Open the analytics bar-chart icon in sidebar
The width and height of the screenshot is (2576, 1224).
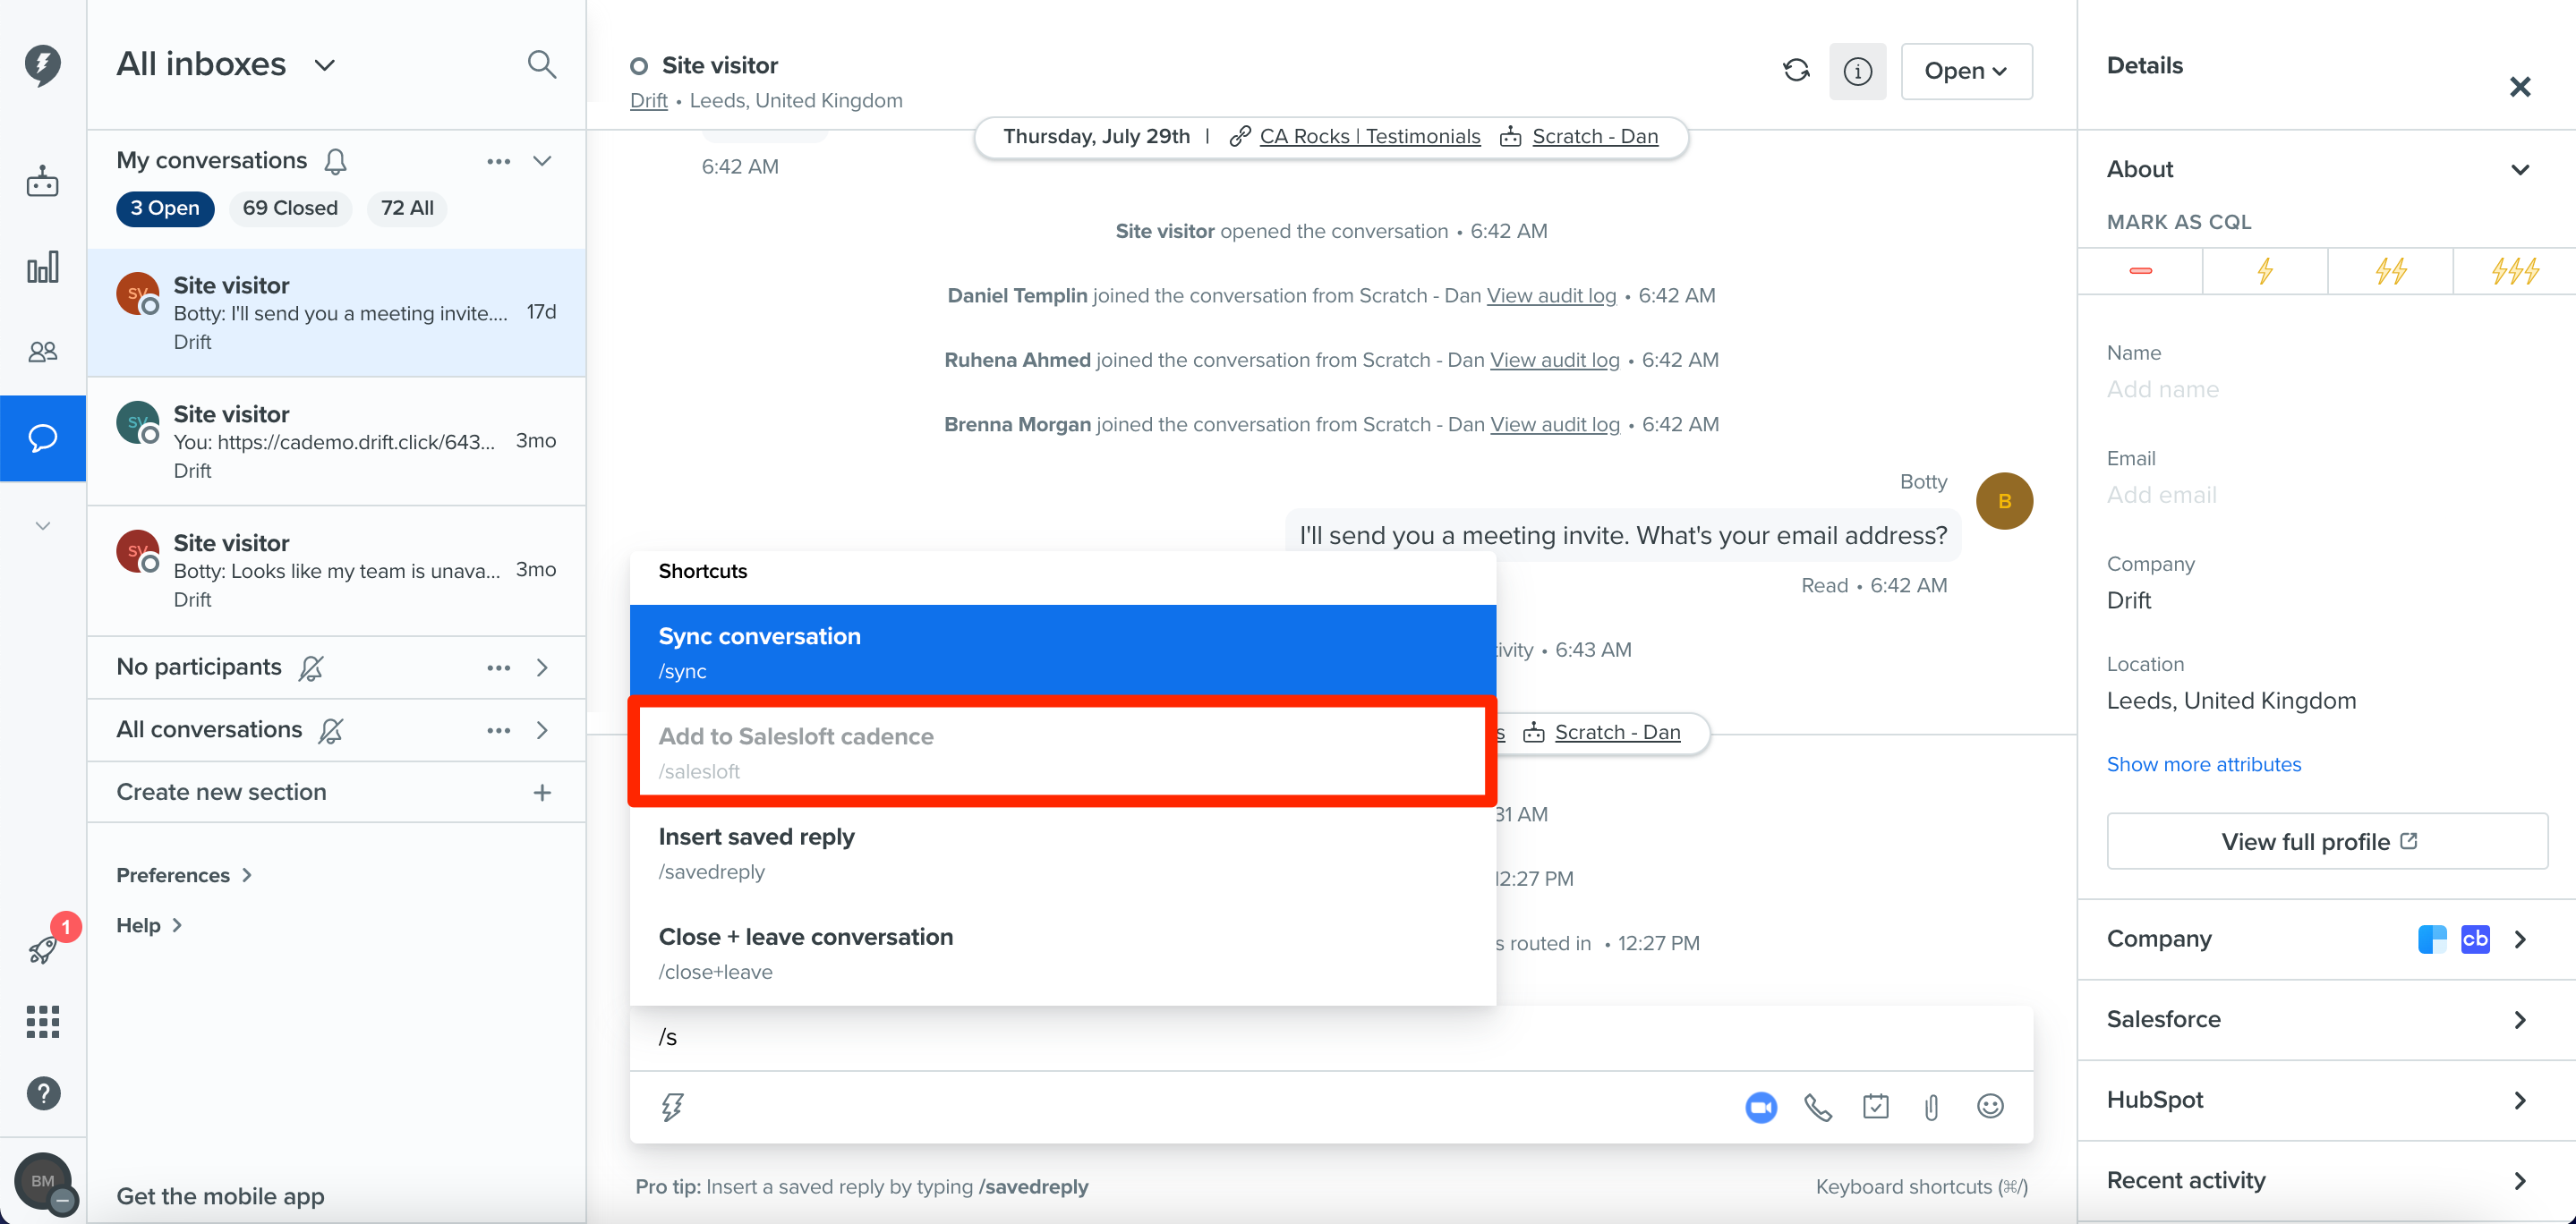click(43, 267)
